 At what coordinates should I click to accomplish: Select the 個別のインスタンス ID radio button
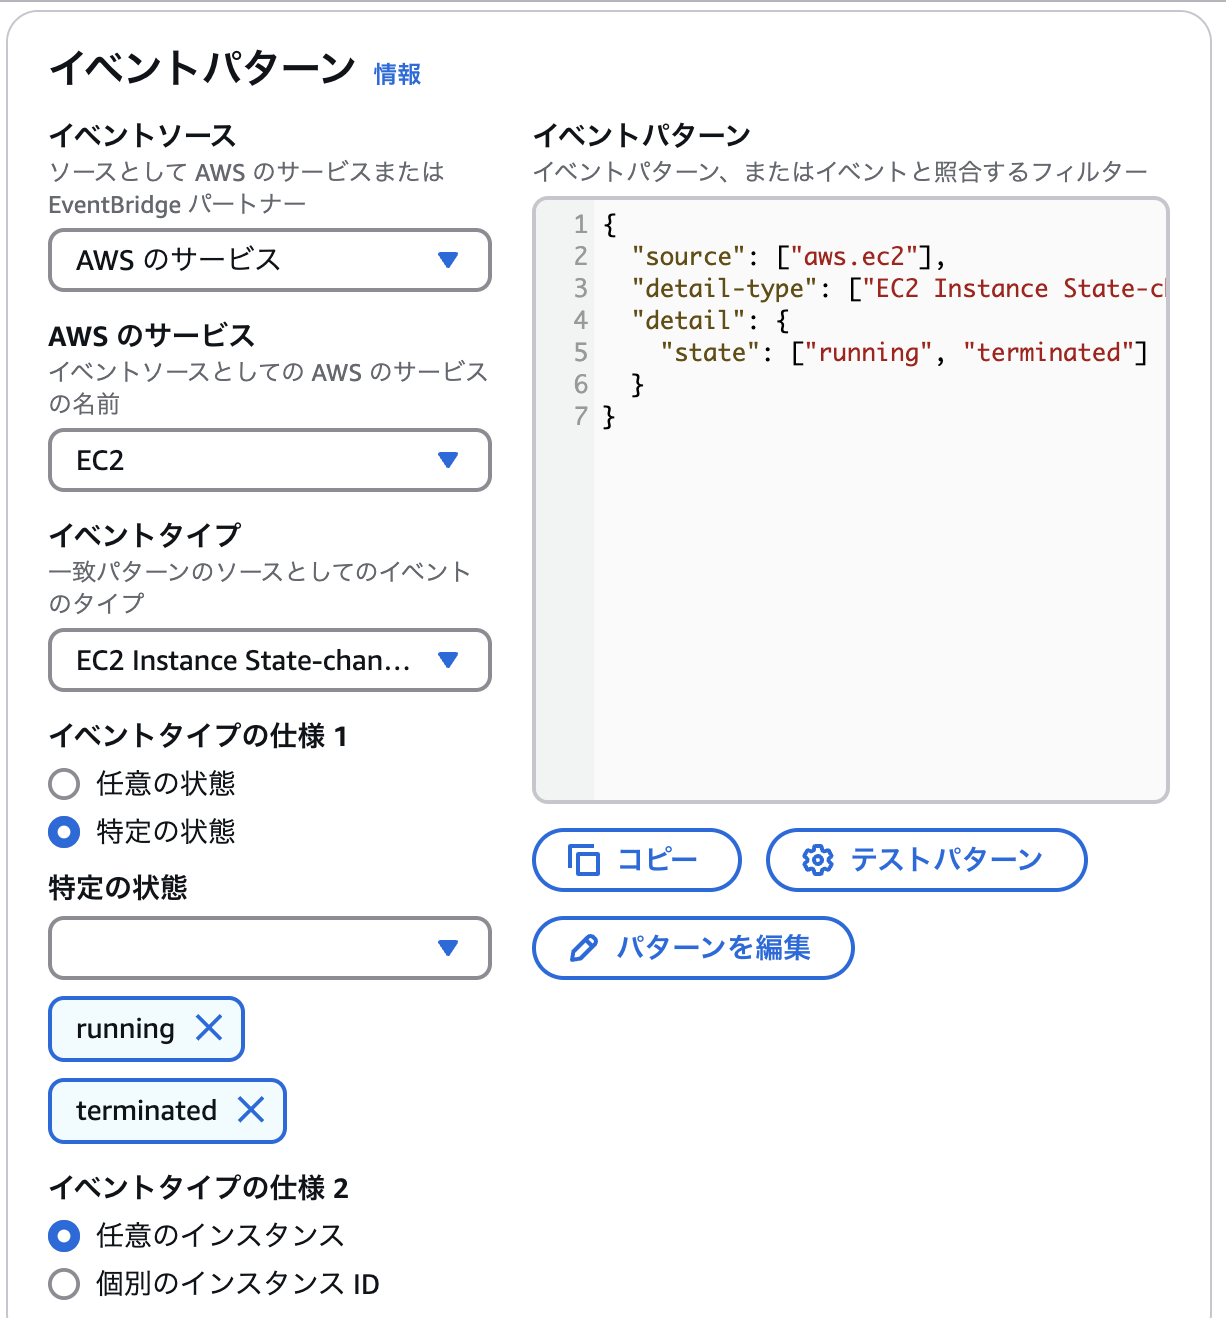pyautogui.click(x=63, y=1283)
